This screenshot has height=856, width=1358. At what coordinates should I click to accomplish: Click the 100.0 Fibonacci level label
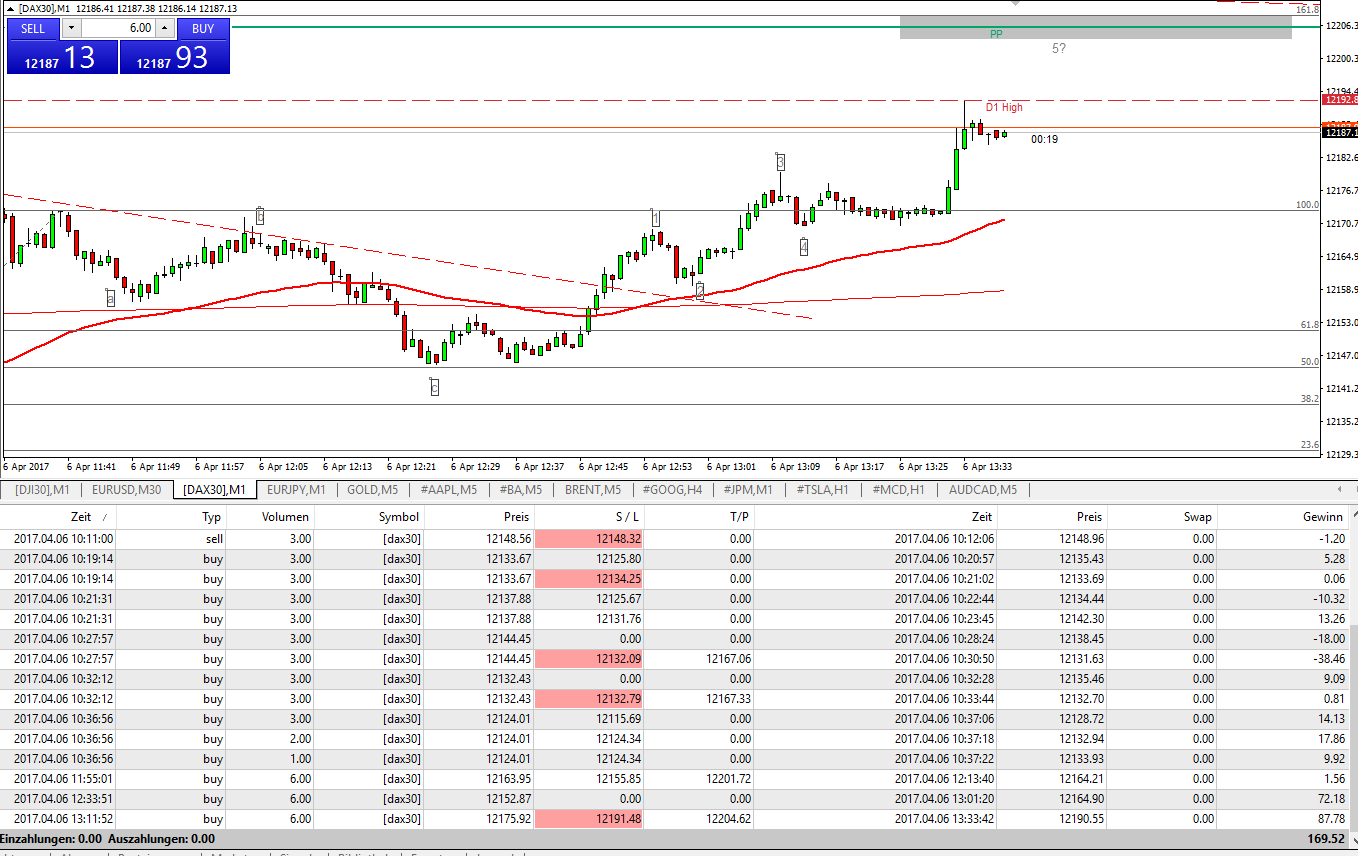coord(1307,205)
